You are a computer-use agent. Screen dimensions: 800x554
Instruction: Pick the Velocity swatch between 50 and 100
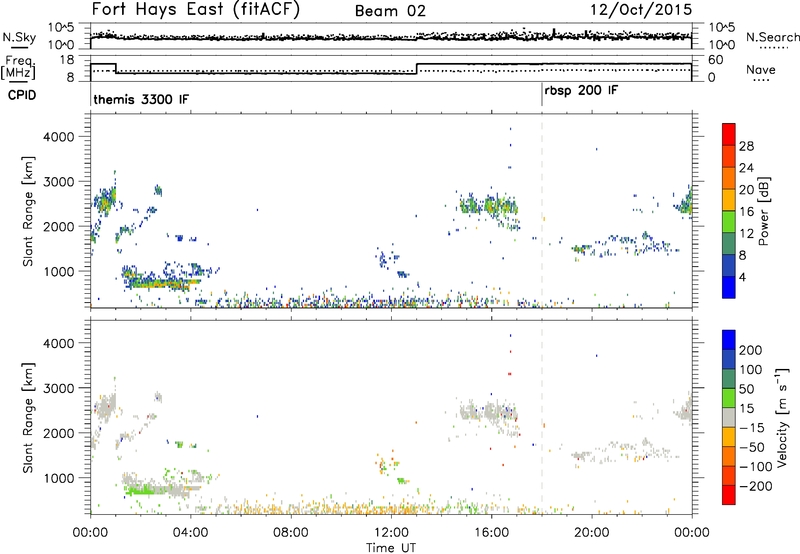coord(729,378)
